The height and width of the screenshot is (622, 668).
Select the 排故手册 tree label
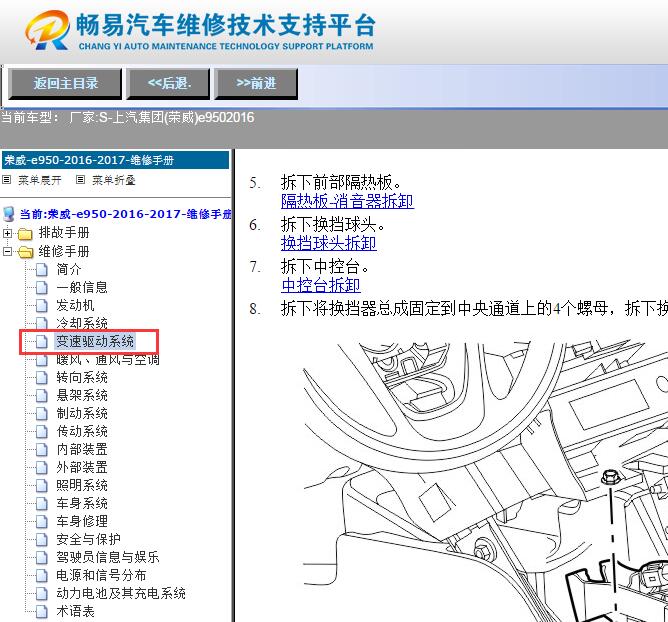click(64, 233)
